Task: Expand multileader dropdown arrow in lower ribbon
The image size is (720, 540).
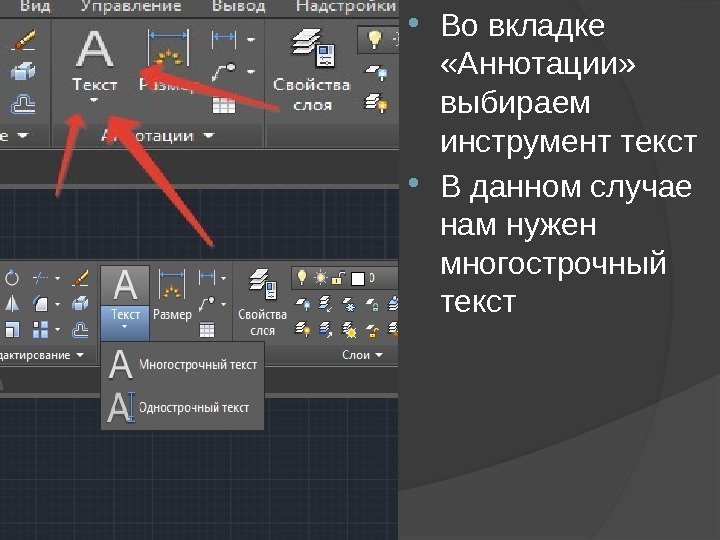Action: click(x=223, y=304)
